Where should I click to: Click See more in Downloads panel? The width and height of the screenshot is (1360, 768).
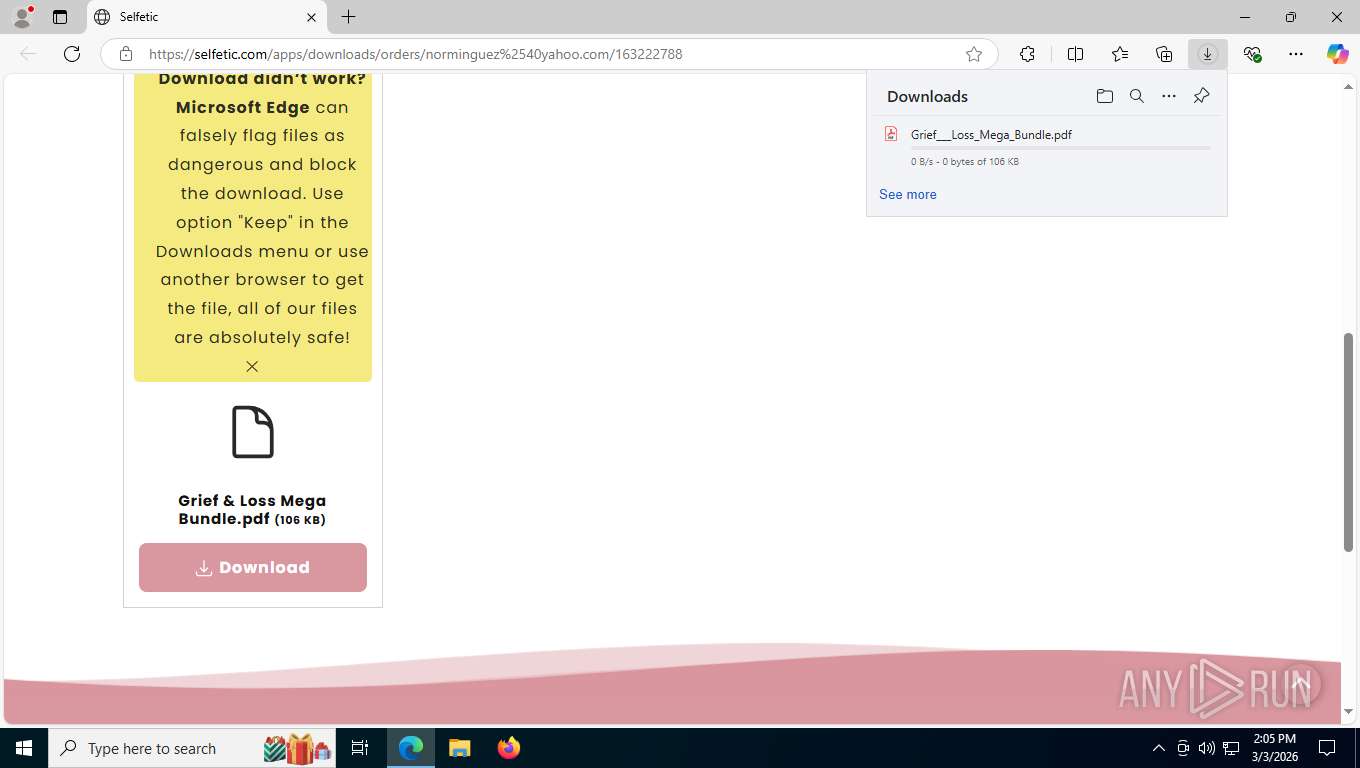pos(908,194)
